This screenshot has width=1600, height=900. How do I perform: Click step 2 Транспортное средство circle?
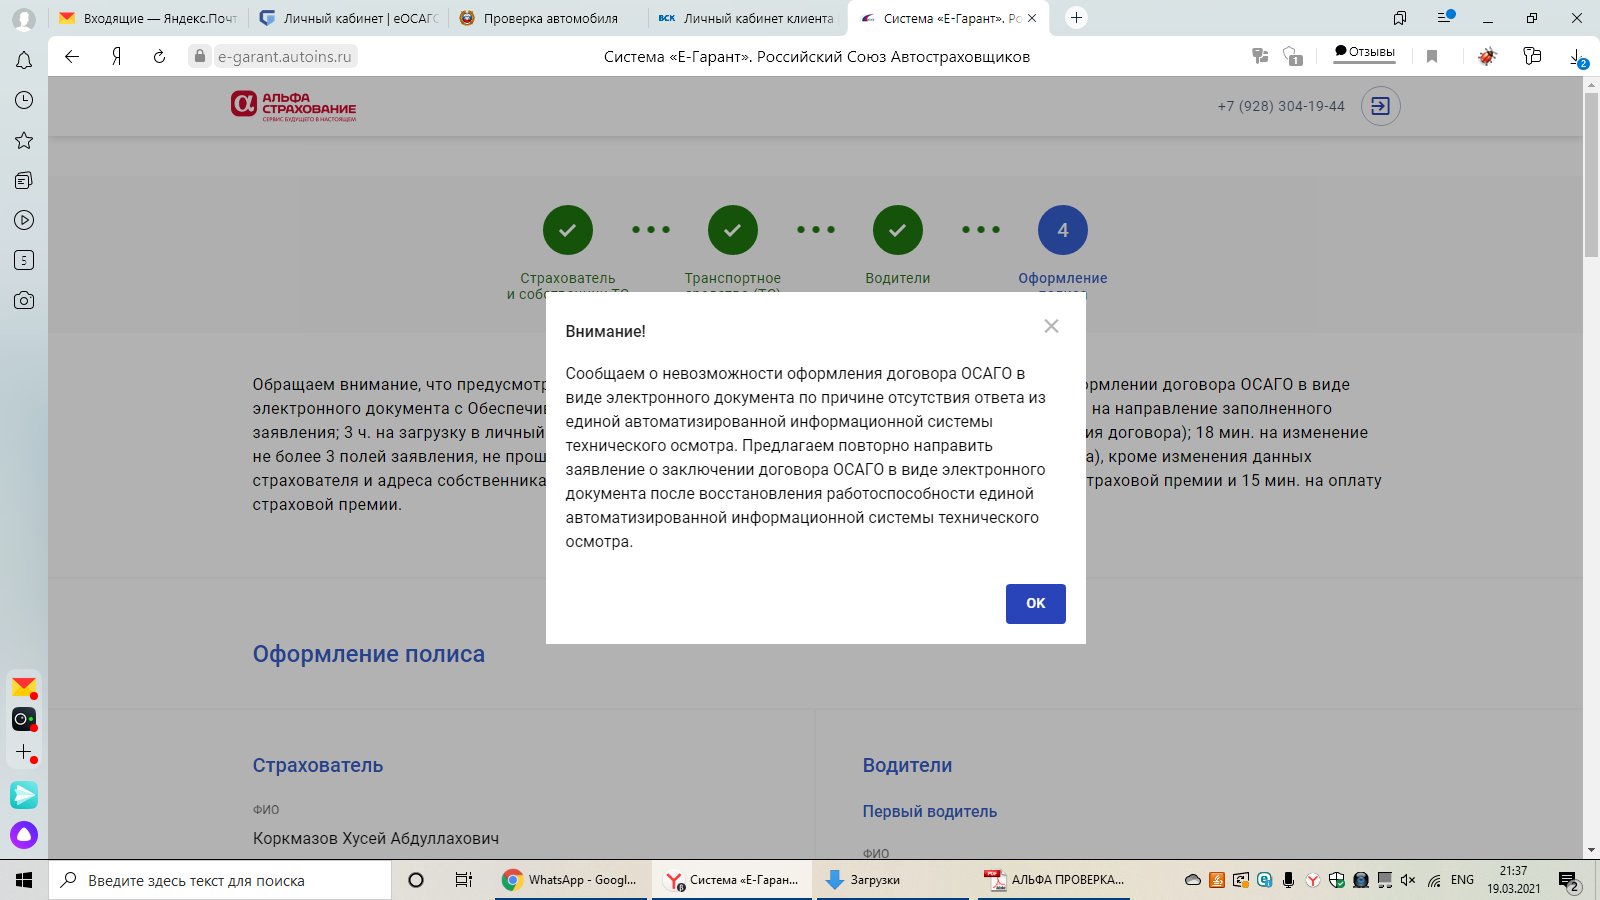click(x=733, y=230)
